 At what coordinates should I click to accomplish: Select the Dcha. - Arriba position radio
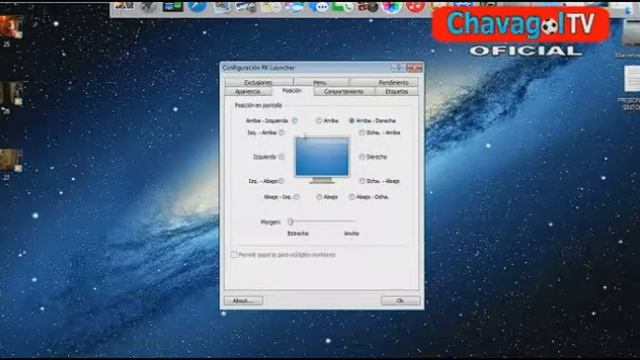(x=362, y=133)
